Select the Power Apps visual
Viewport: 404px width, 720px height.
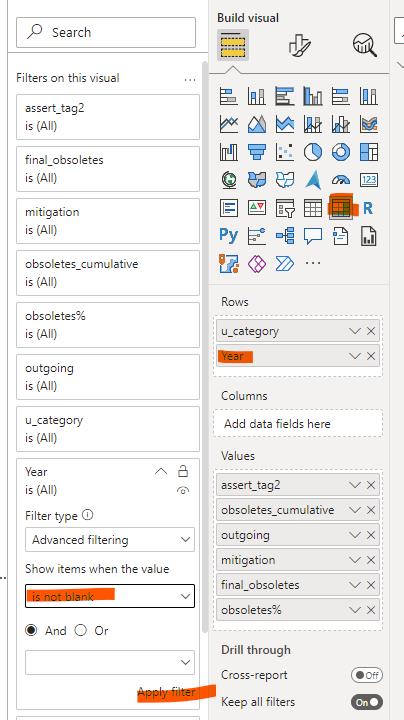pos(256,264)
